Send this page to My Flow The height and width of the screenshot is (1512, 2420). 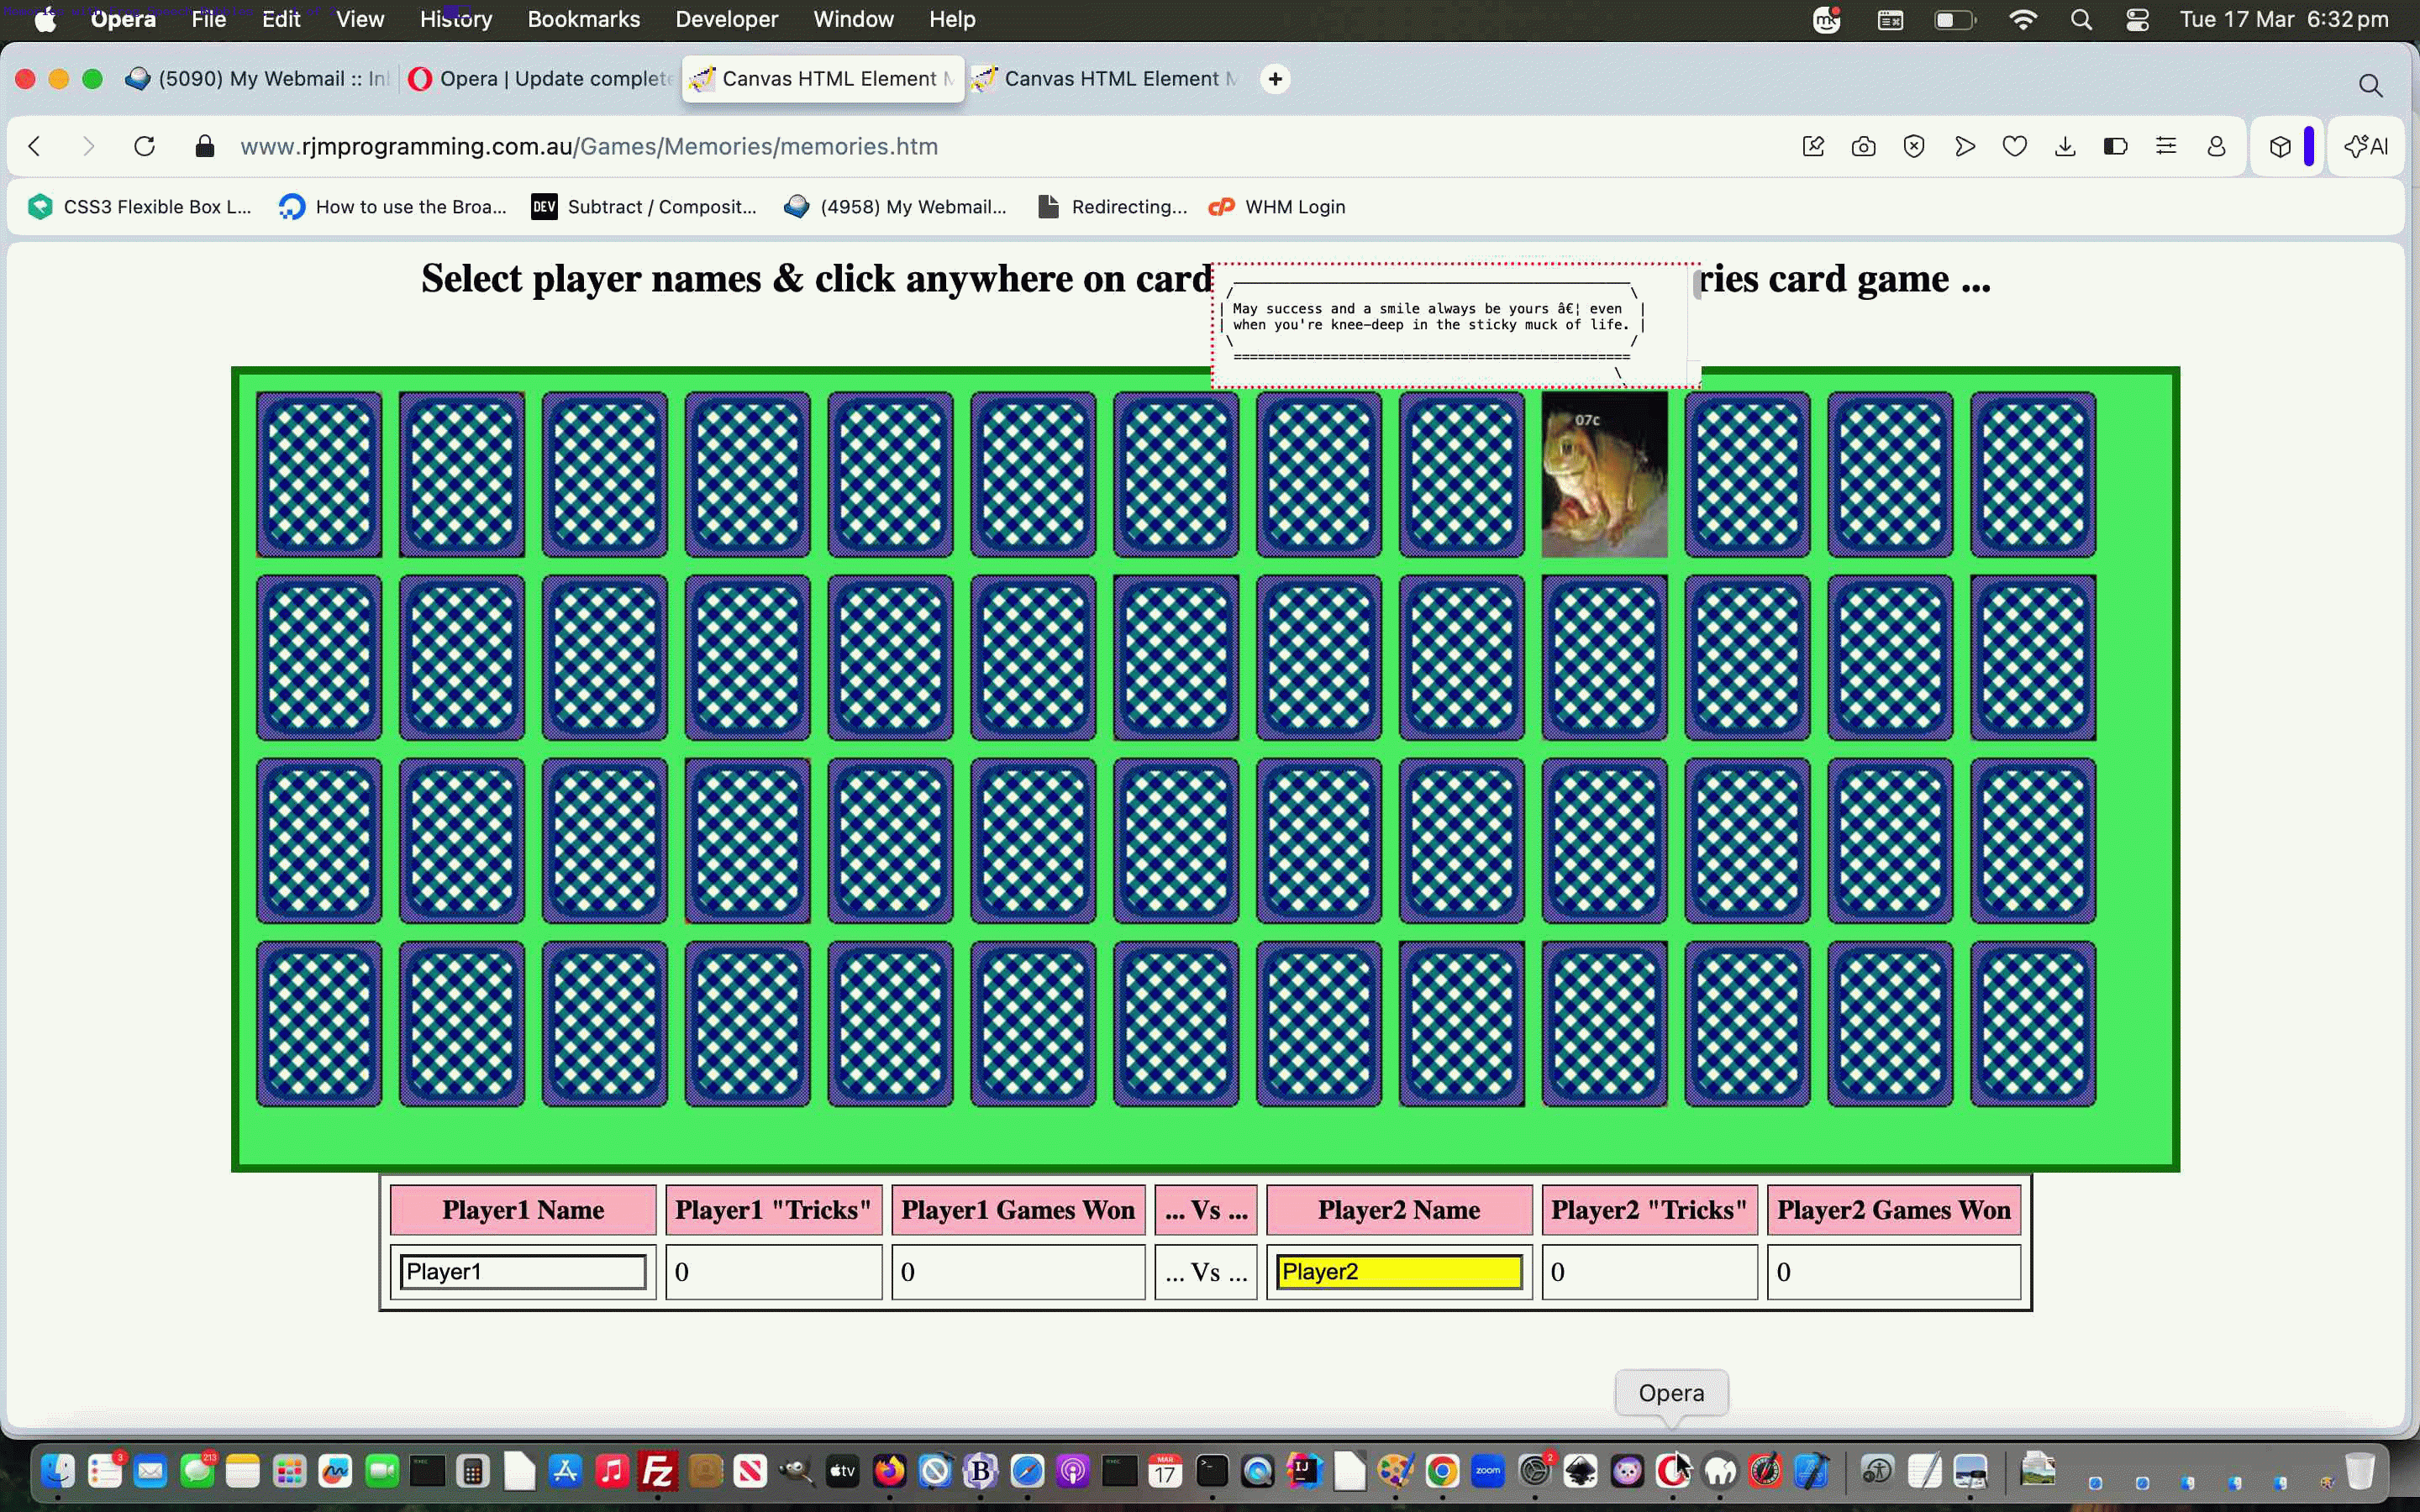tap(1963, 146)
